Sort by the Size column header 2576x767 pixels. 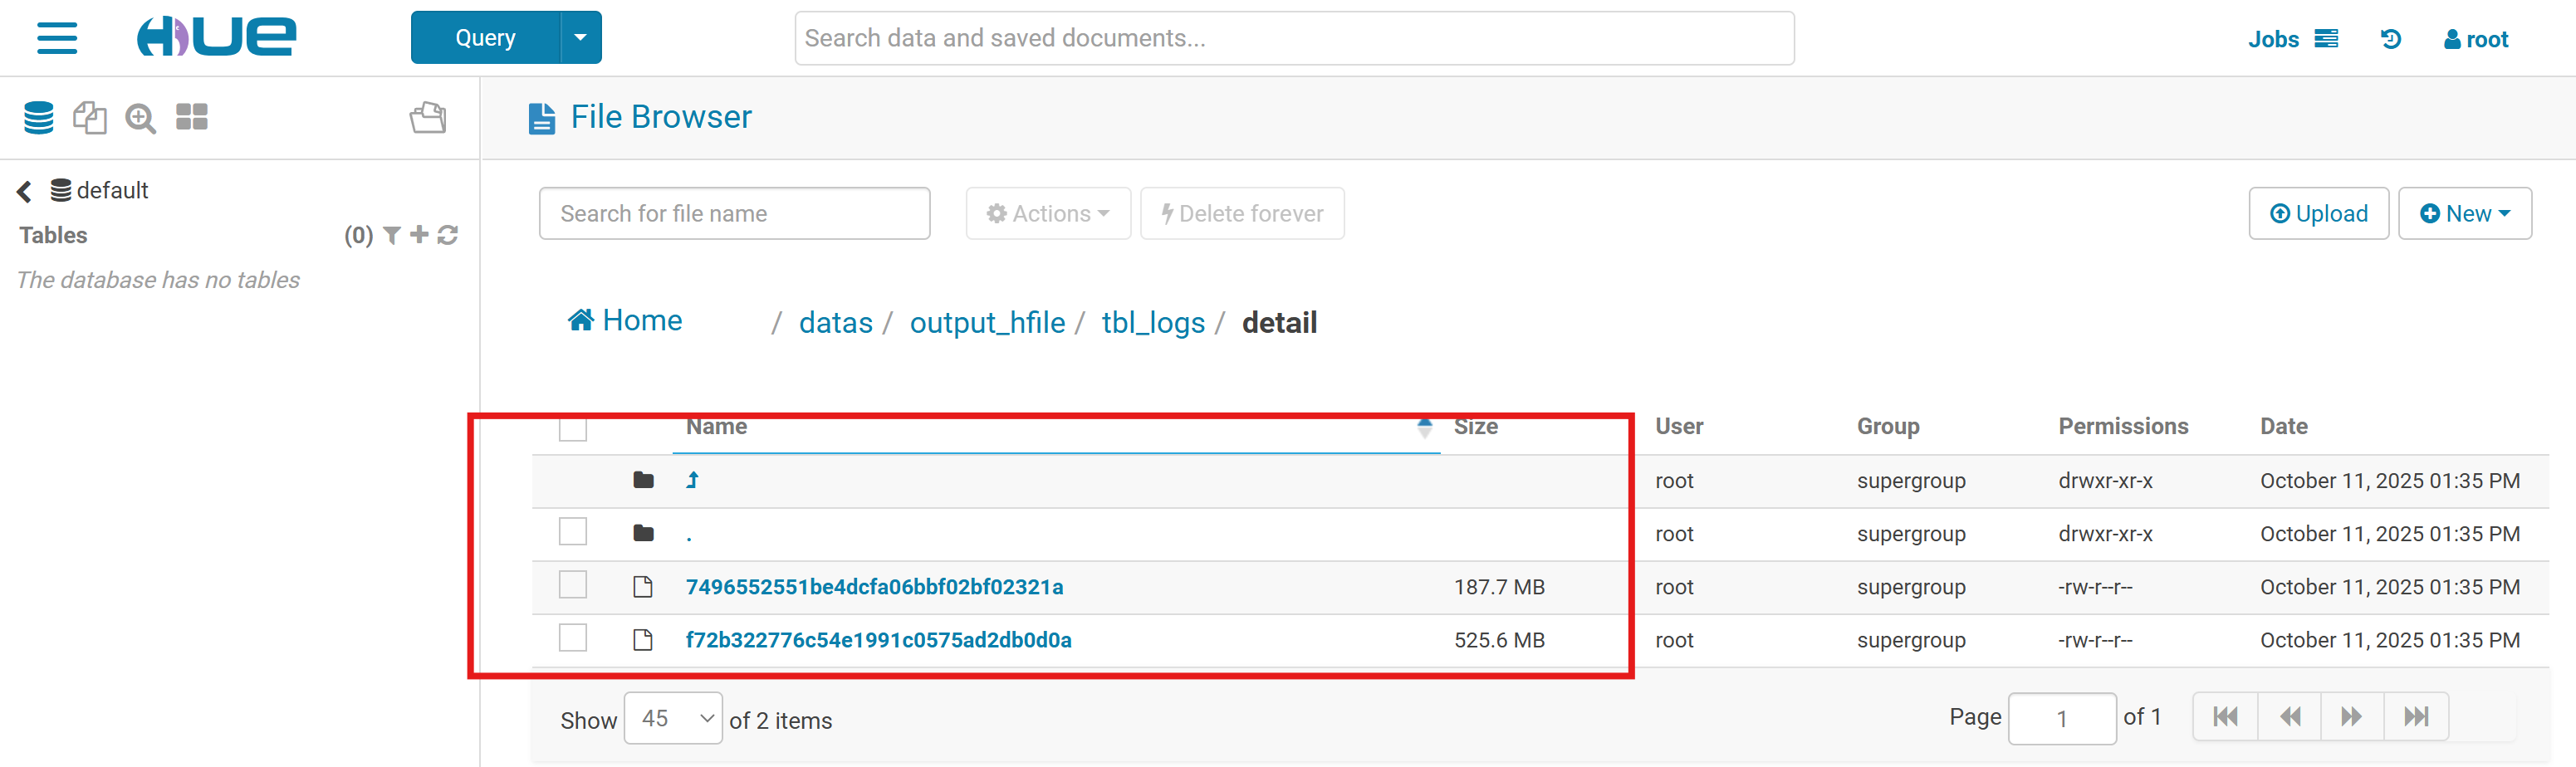tap(1476, 426)
